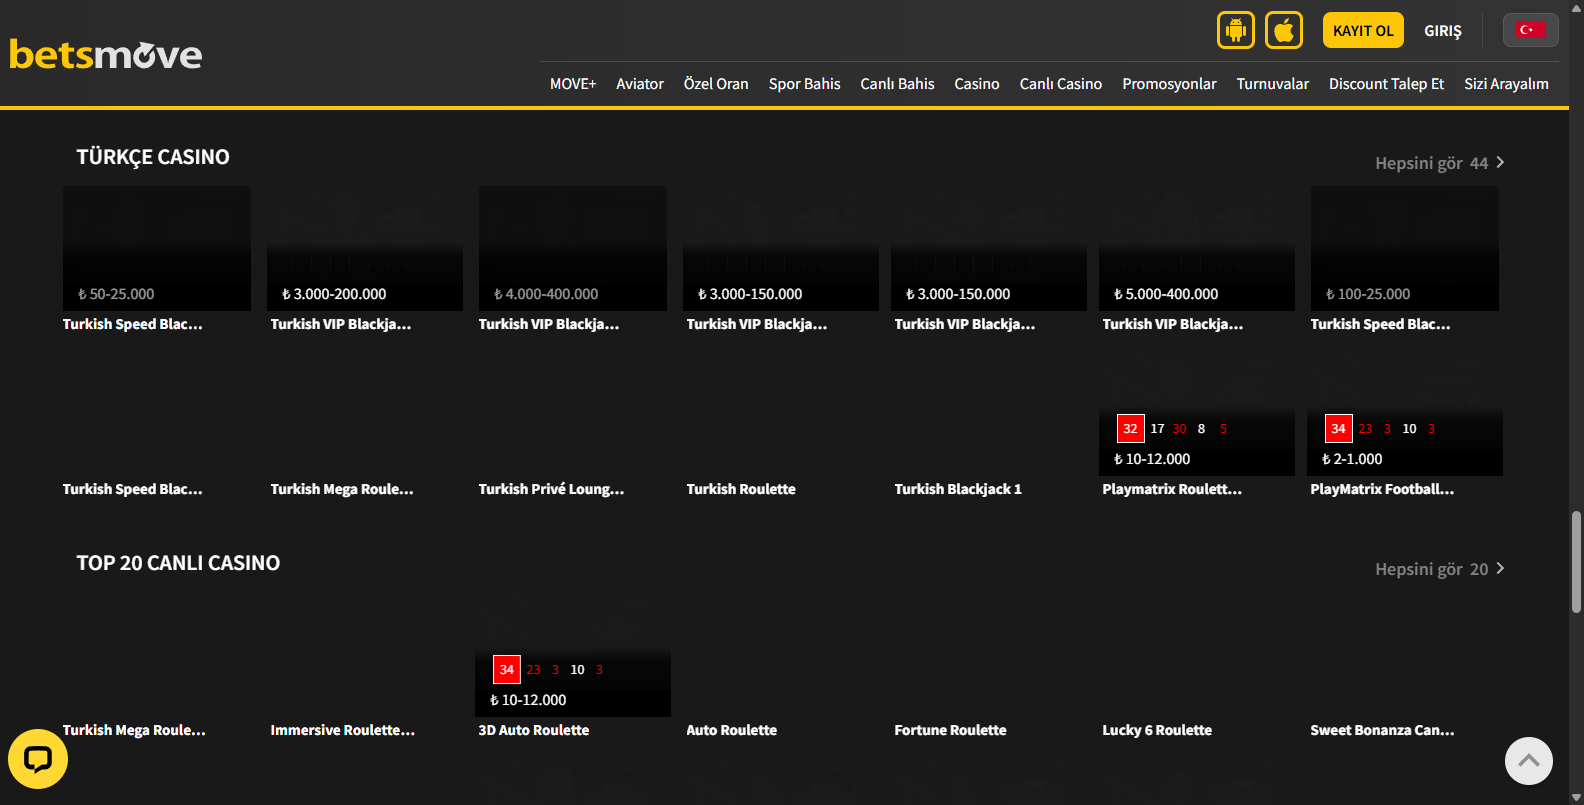Expand Top 20 Canlı Casino 'Hepsini gör 20'
The image size is (1584, 805).
(1439, 569)
